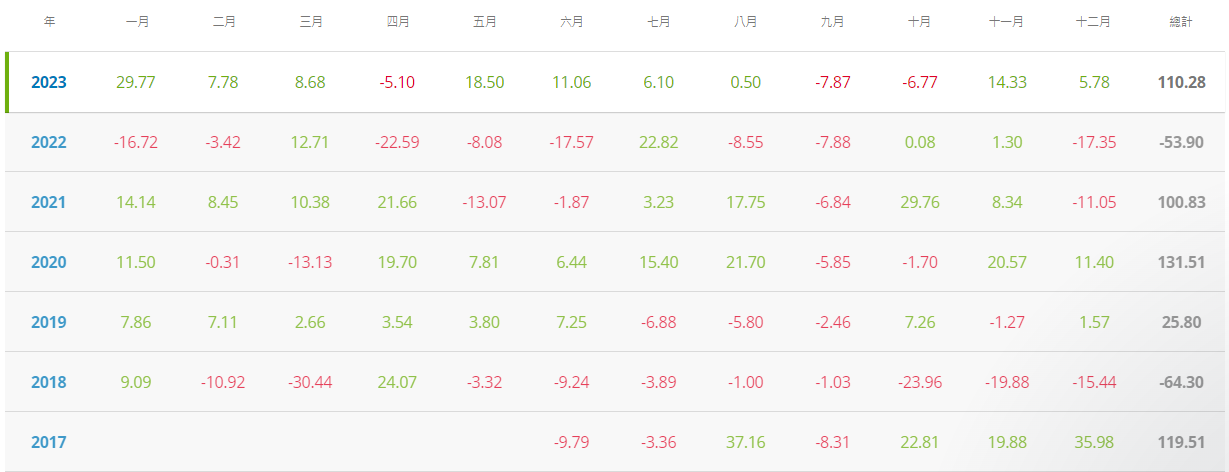This screenshot has width=1229, height=472.
Task: Click the 六月 month column header
Action: (572, 21)
